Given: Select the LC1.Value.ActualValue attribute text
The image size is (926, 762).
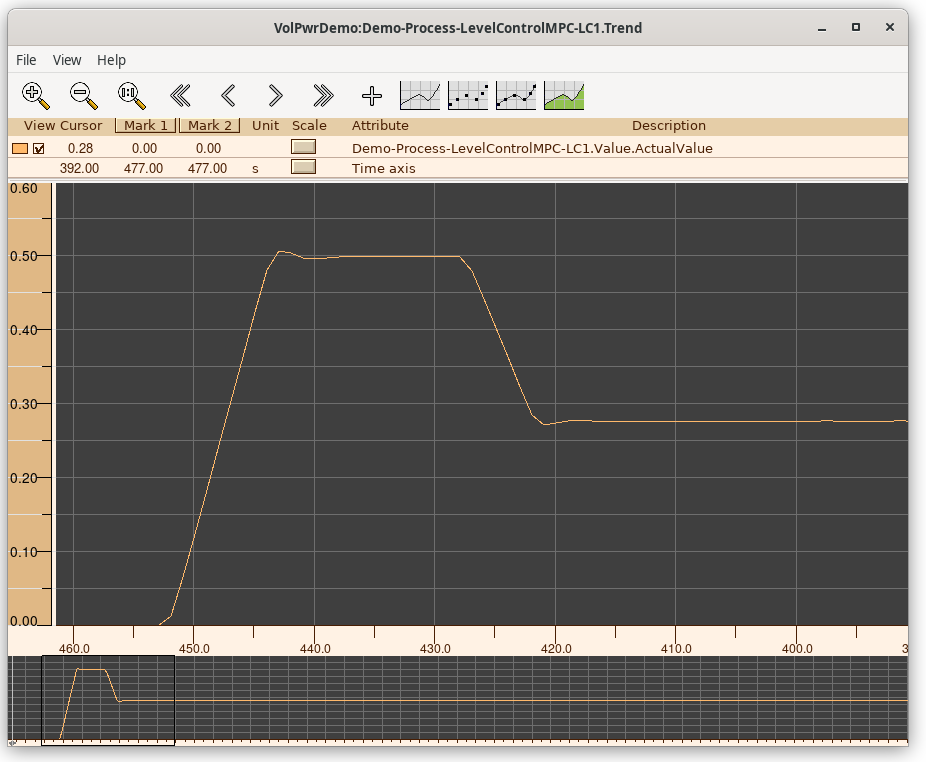Looking at the screenshot, I should (x=532, y=148).
